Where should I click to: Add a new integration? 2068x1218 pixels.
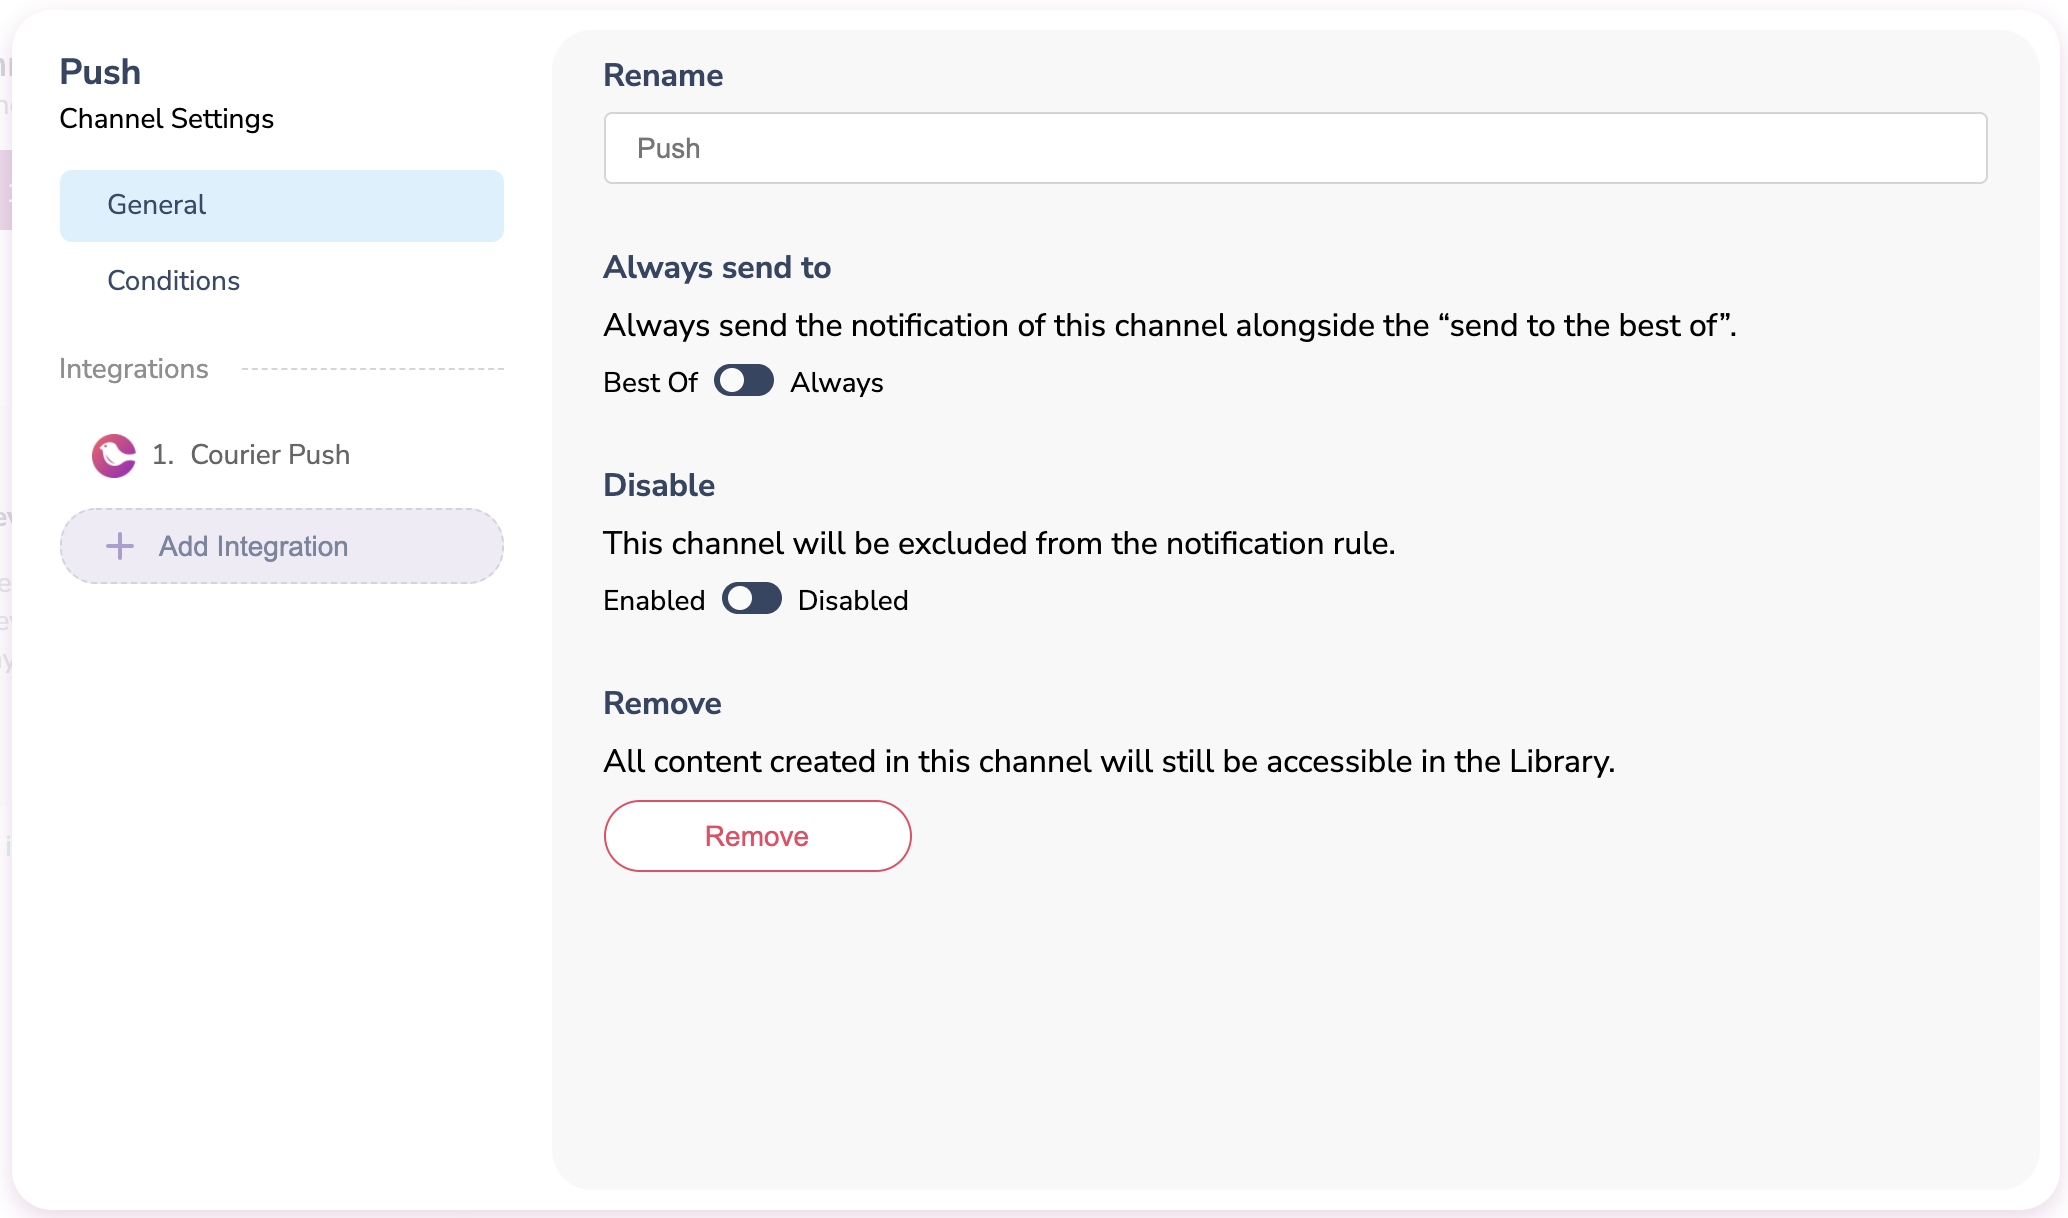pyautogui.click(x=281, y=546)
